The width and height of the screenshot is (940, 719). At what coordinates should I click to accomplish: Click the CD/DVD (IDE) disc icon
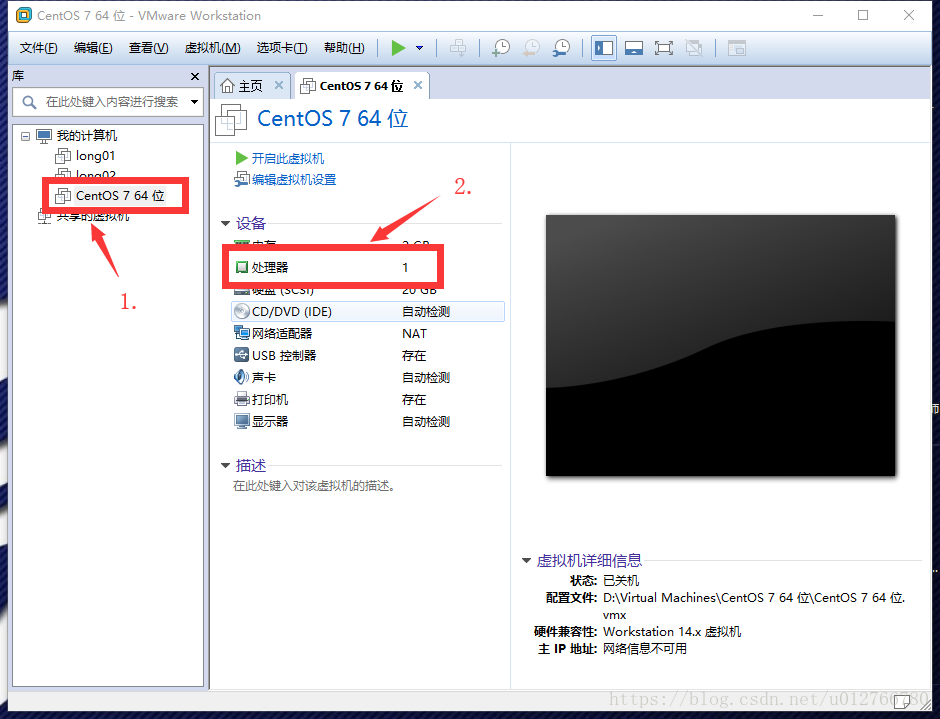coord(241,311)
